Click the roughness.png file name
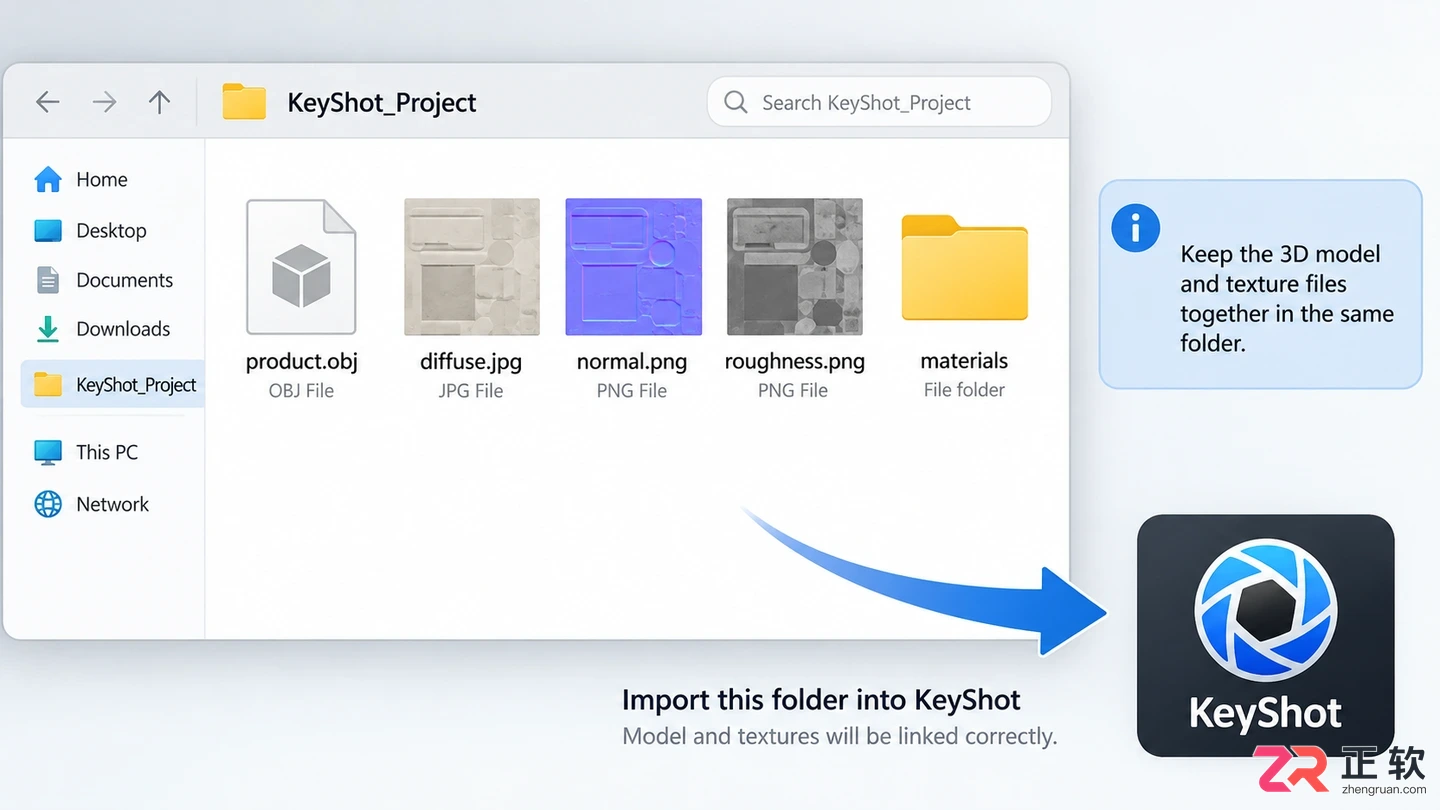This screenshot has width=1440, height=810. coord(795,361)
